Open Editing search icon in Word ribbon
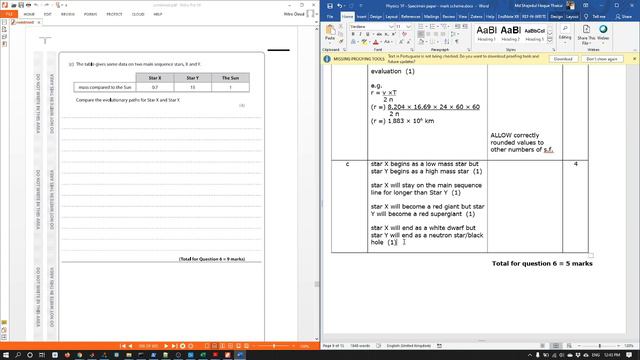640x360 pixels. [565, 29]
